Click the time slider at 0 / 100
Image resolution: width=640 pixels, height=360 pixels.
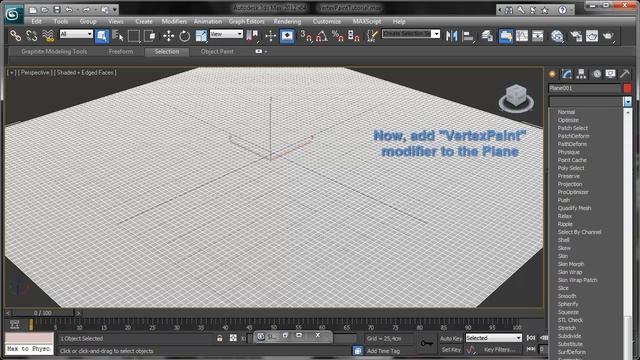tap(43, 313)
